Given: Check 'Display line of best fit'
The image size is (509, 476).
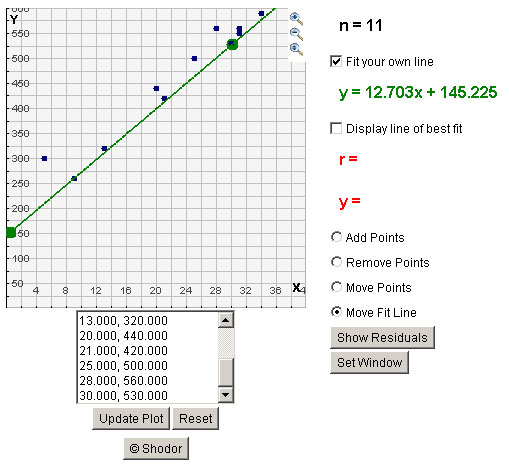Looking at the screenshot, I should 336,128.
